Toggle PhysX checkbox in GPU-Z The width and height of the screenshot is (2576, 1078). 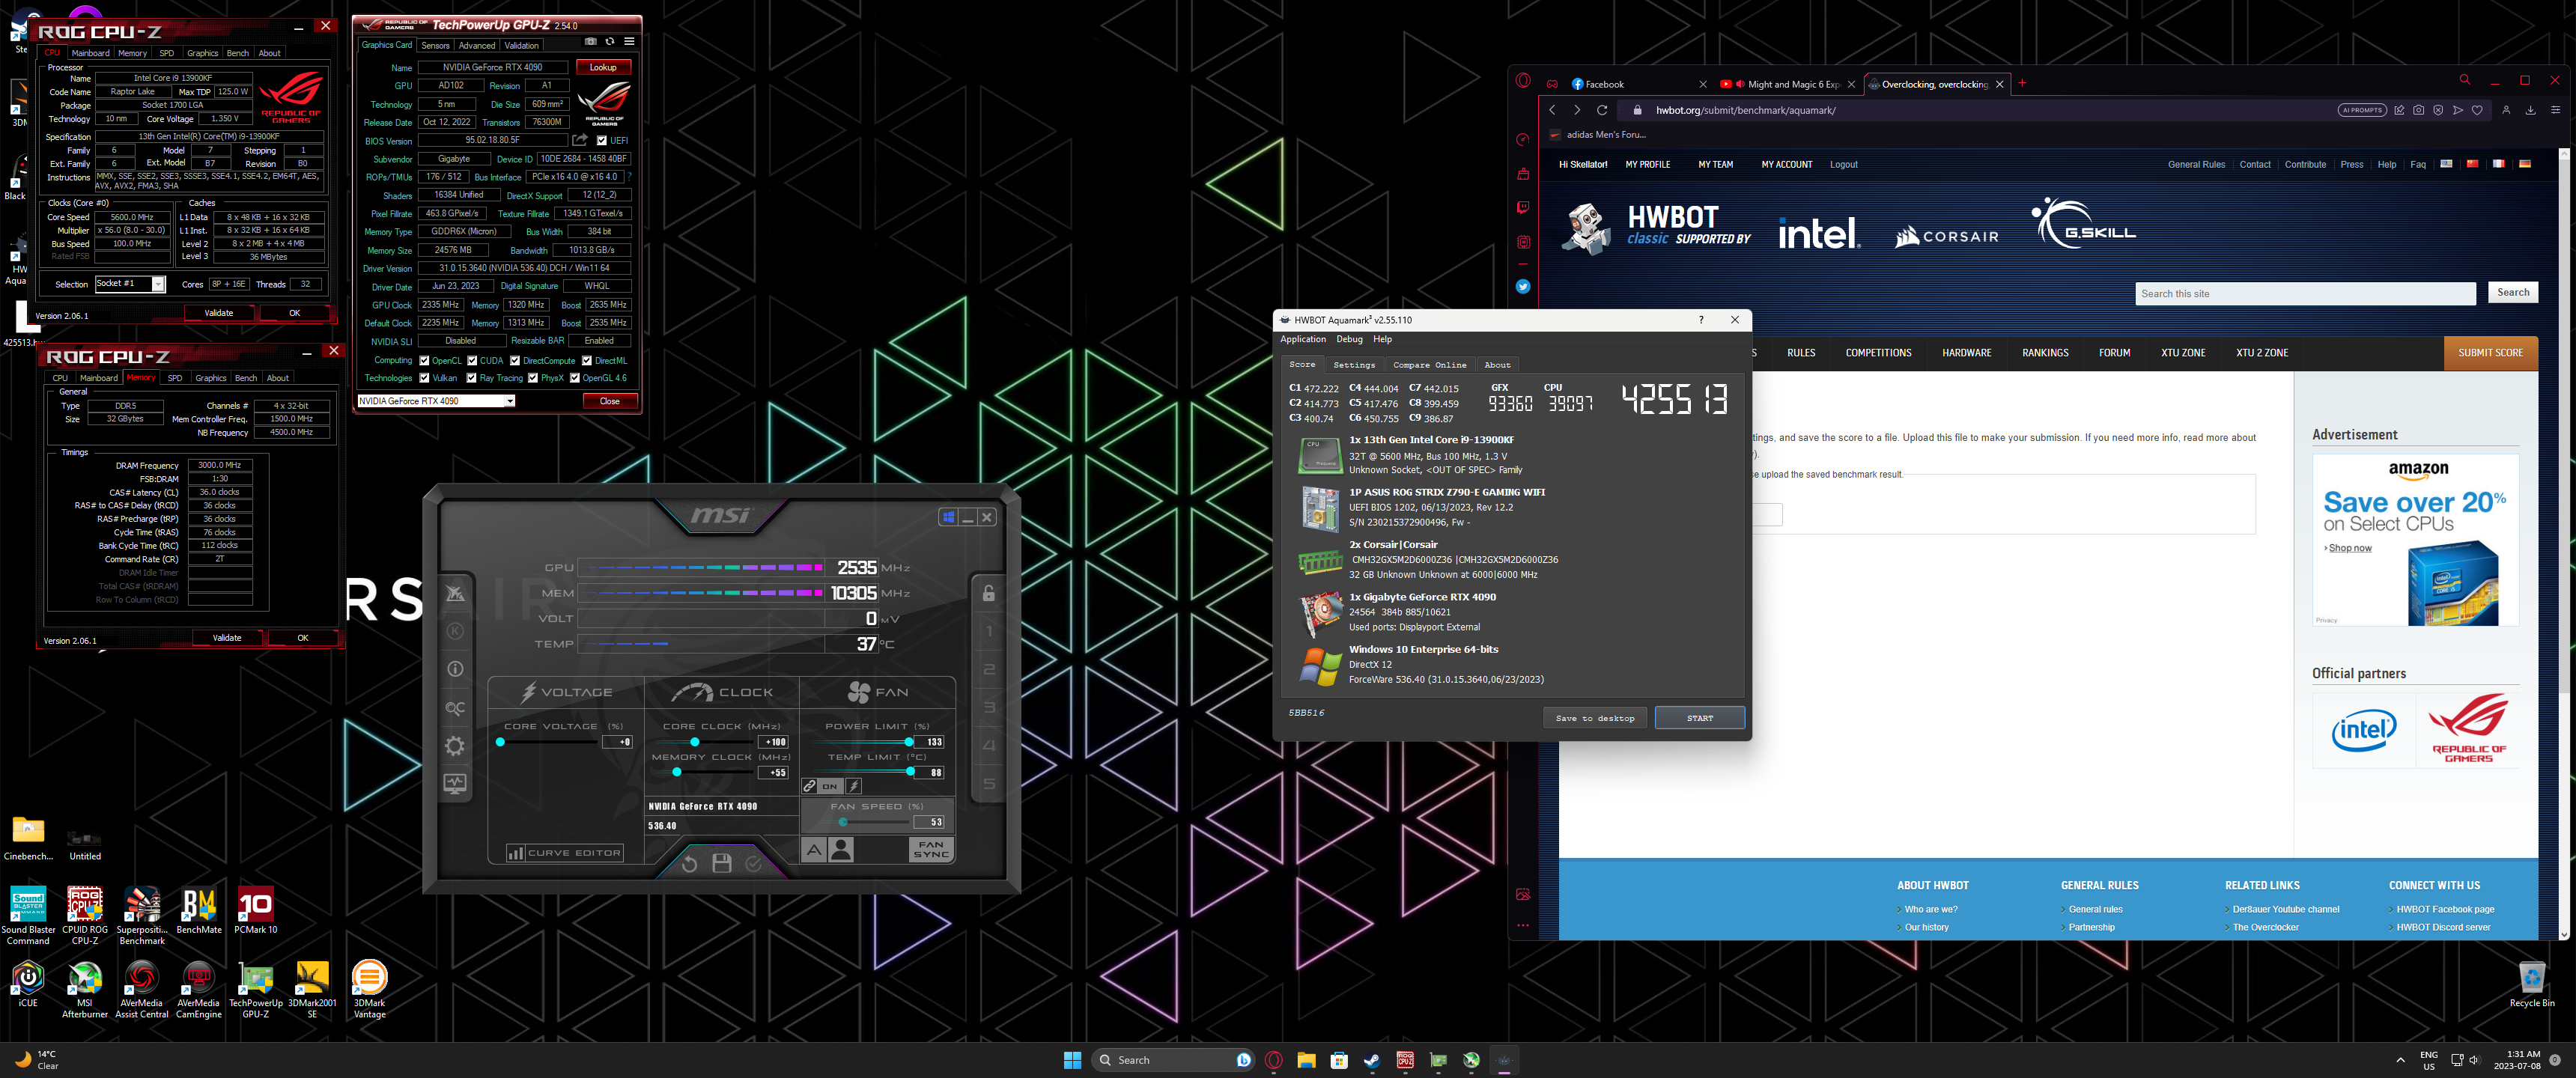[x=533, y=378]
